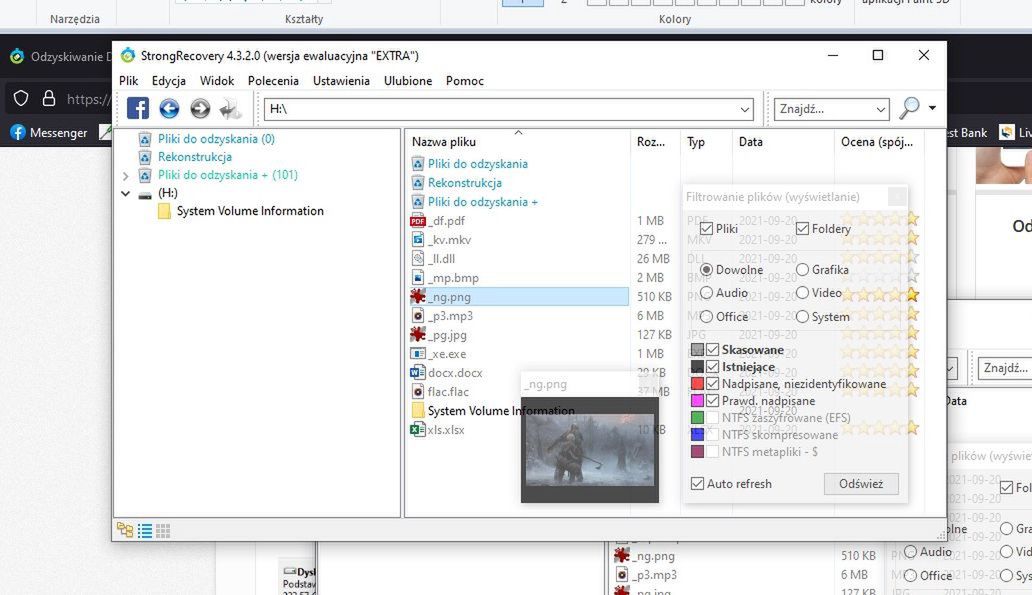Click the Odśwież button

[x=861, y=484]
